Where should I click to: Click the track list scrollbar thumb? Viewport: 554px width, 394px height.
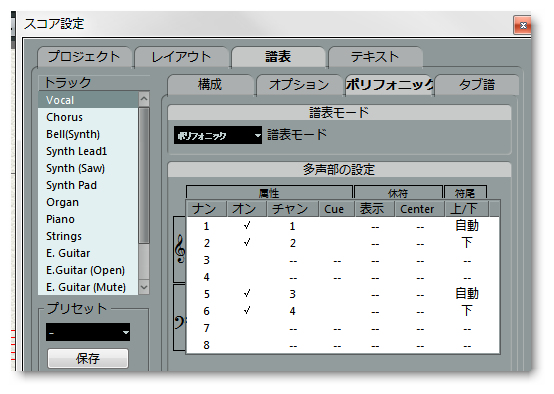coord(144,175)
